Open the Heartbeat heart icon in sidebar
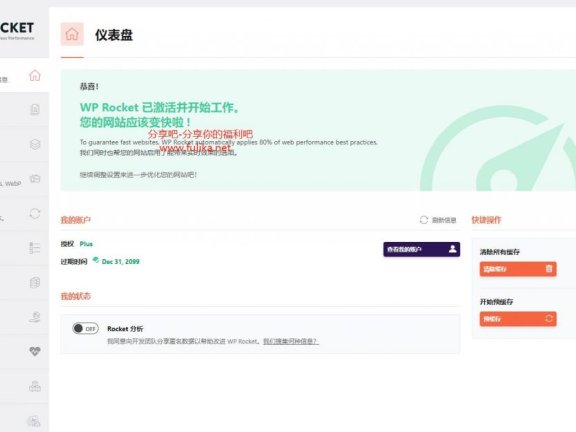 tap(35, 352)
